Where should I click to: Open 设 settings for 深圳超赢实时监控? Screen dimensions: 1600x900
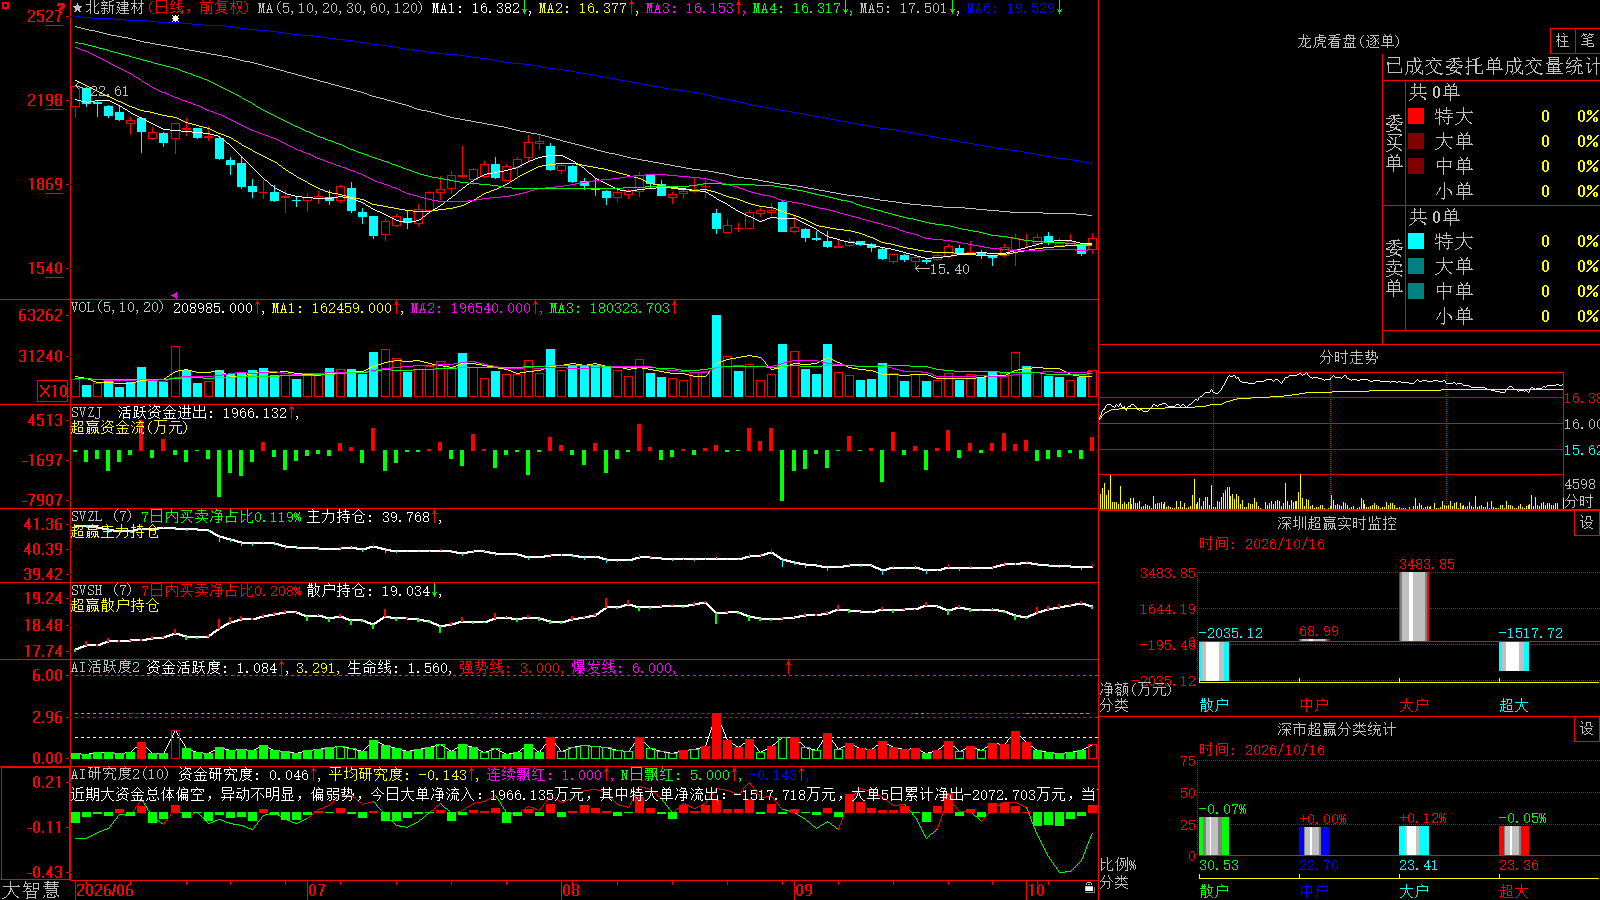1587,523
